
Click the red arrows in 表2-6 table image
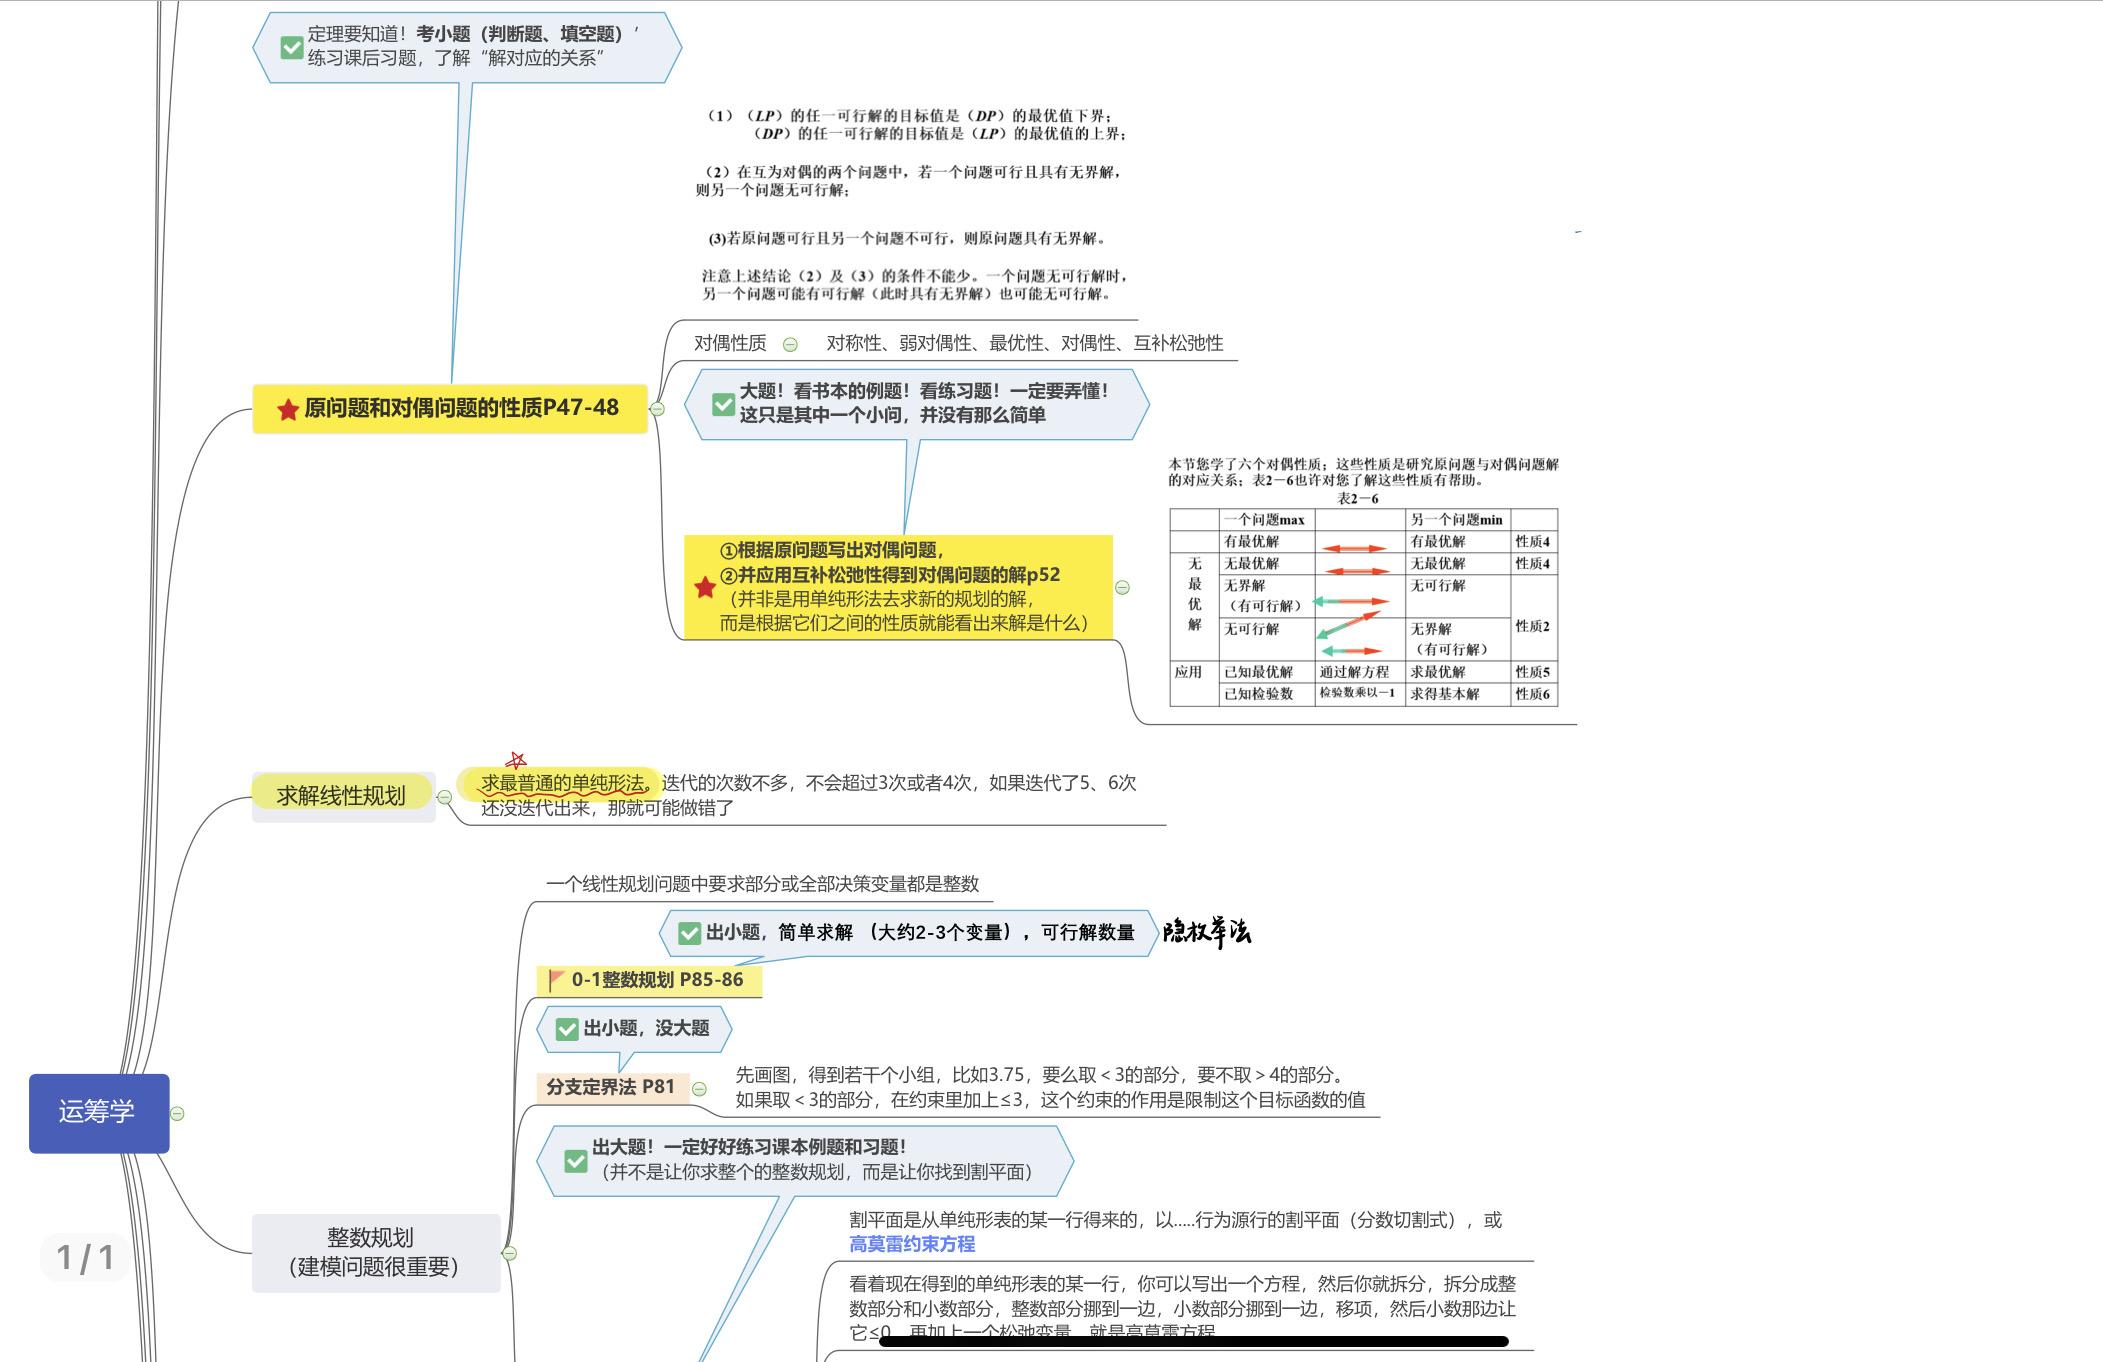(1353, 548)
